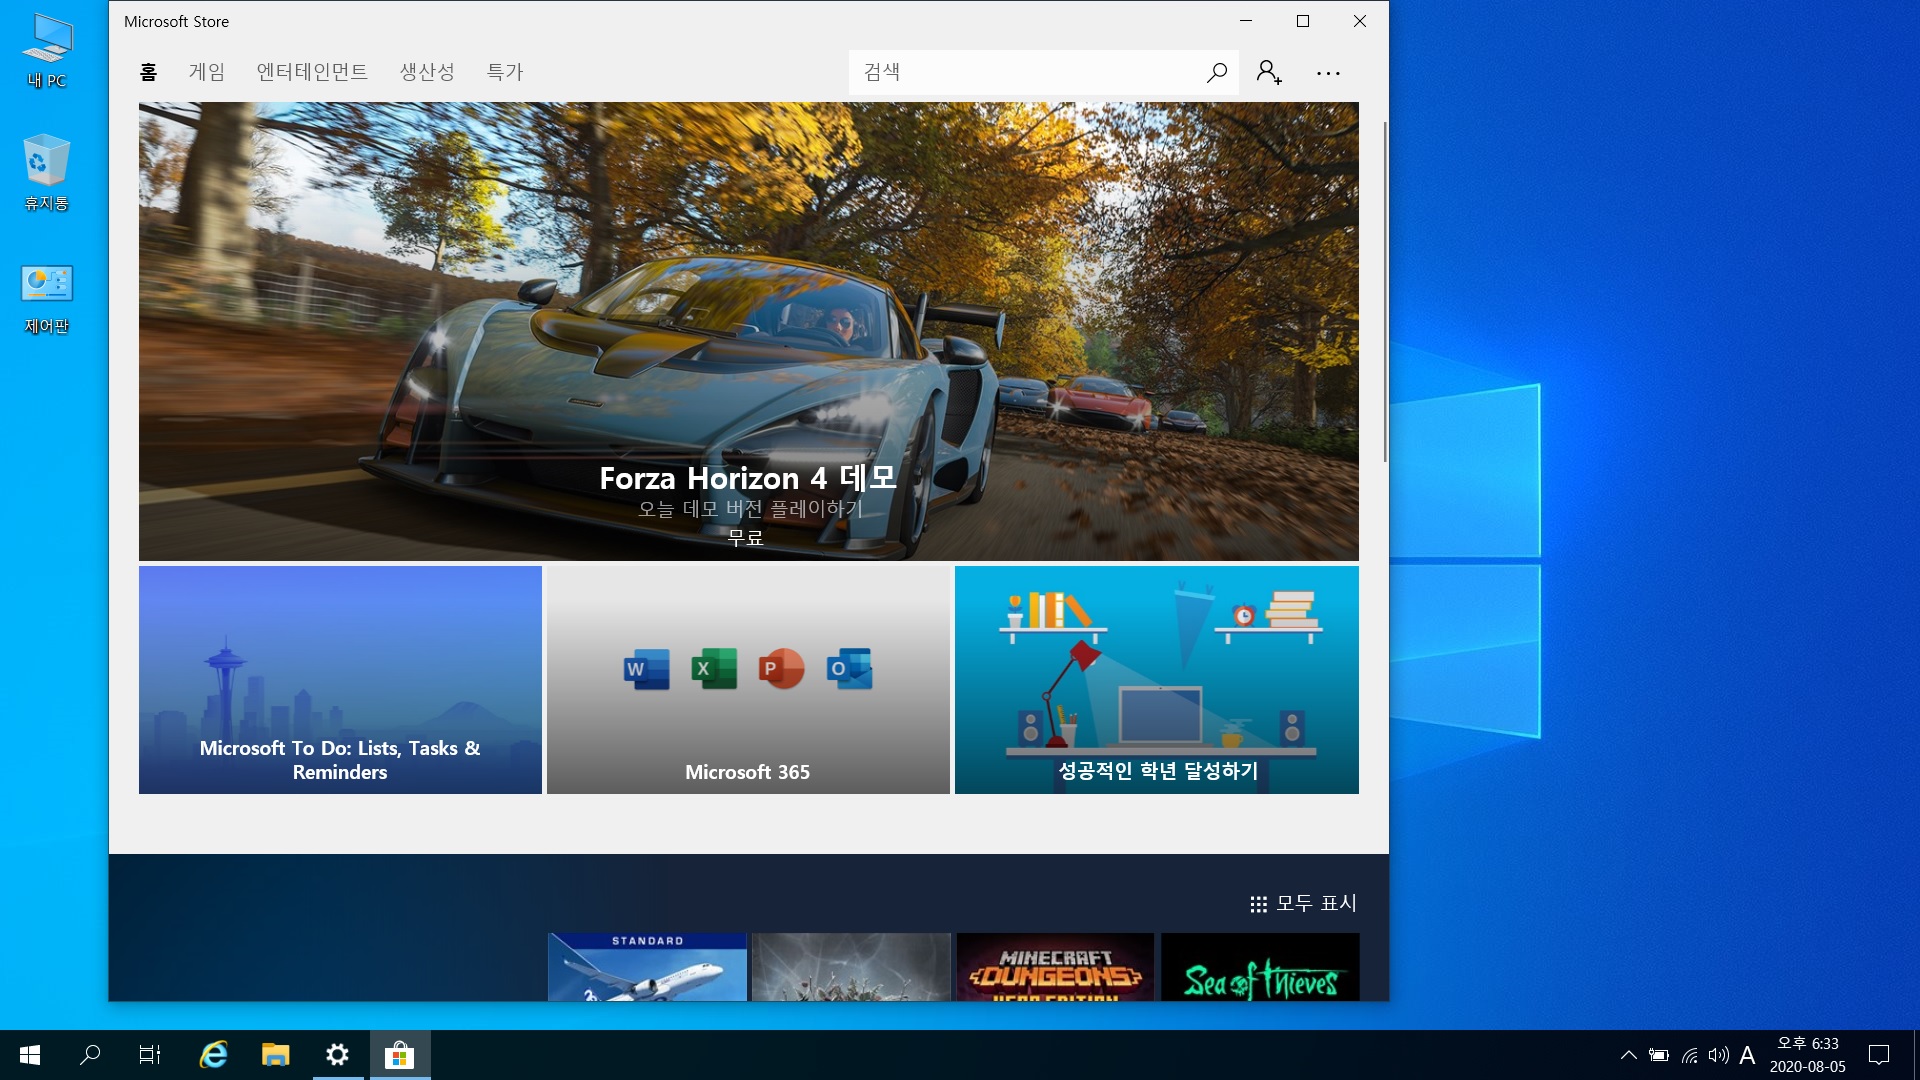The height and width of the screenshot is (1080, 1920).
Task: Click the Outlook icon in Microsoft 365 tile
Action: [849, 669]
